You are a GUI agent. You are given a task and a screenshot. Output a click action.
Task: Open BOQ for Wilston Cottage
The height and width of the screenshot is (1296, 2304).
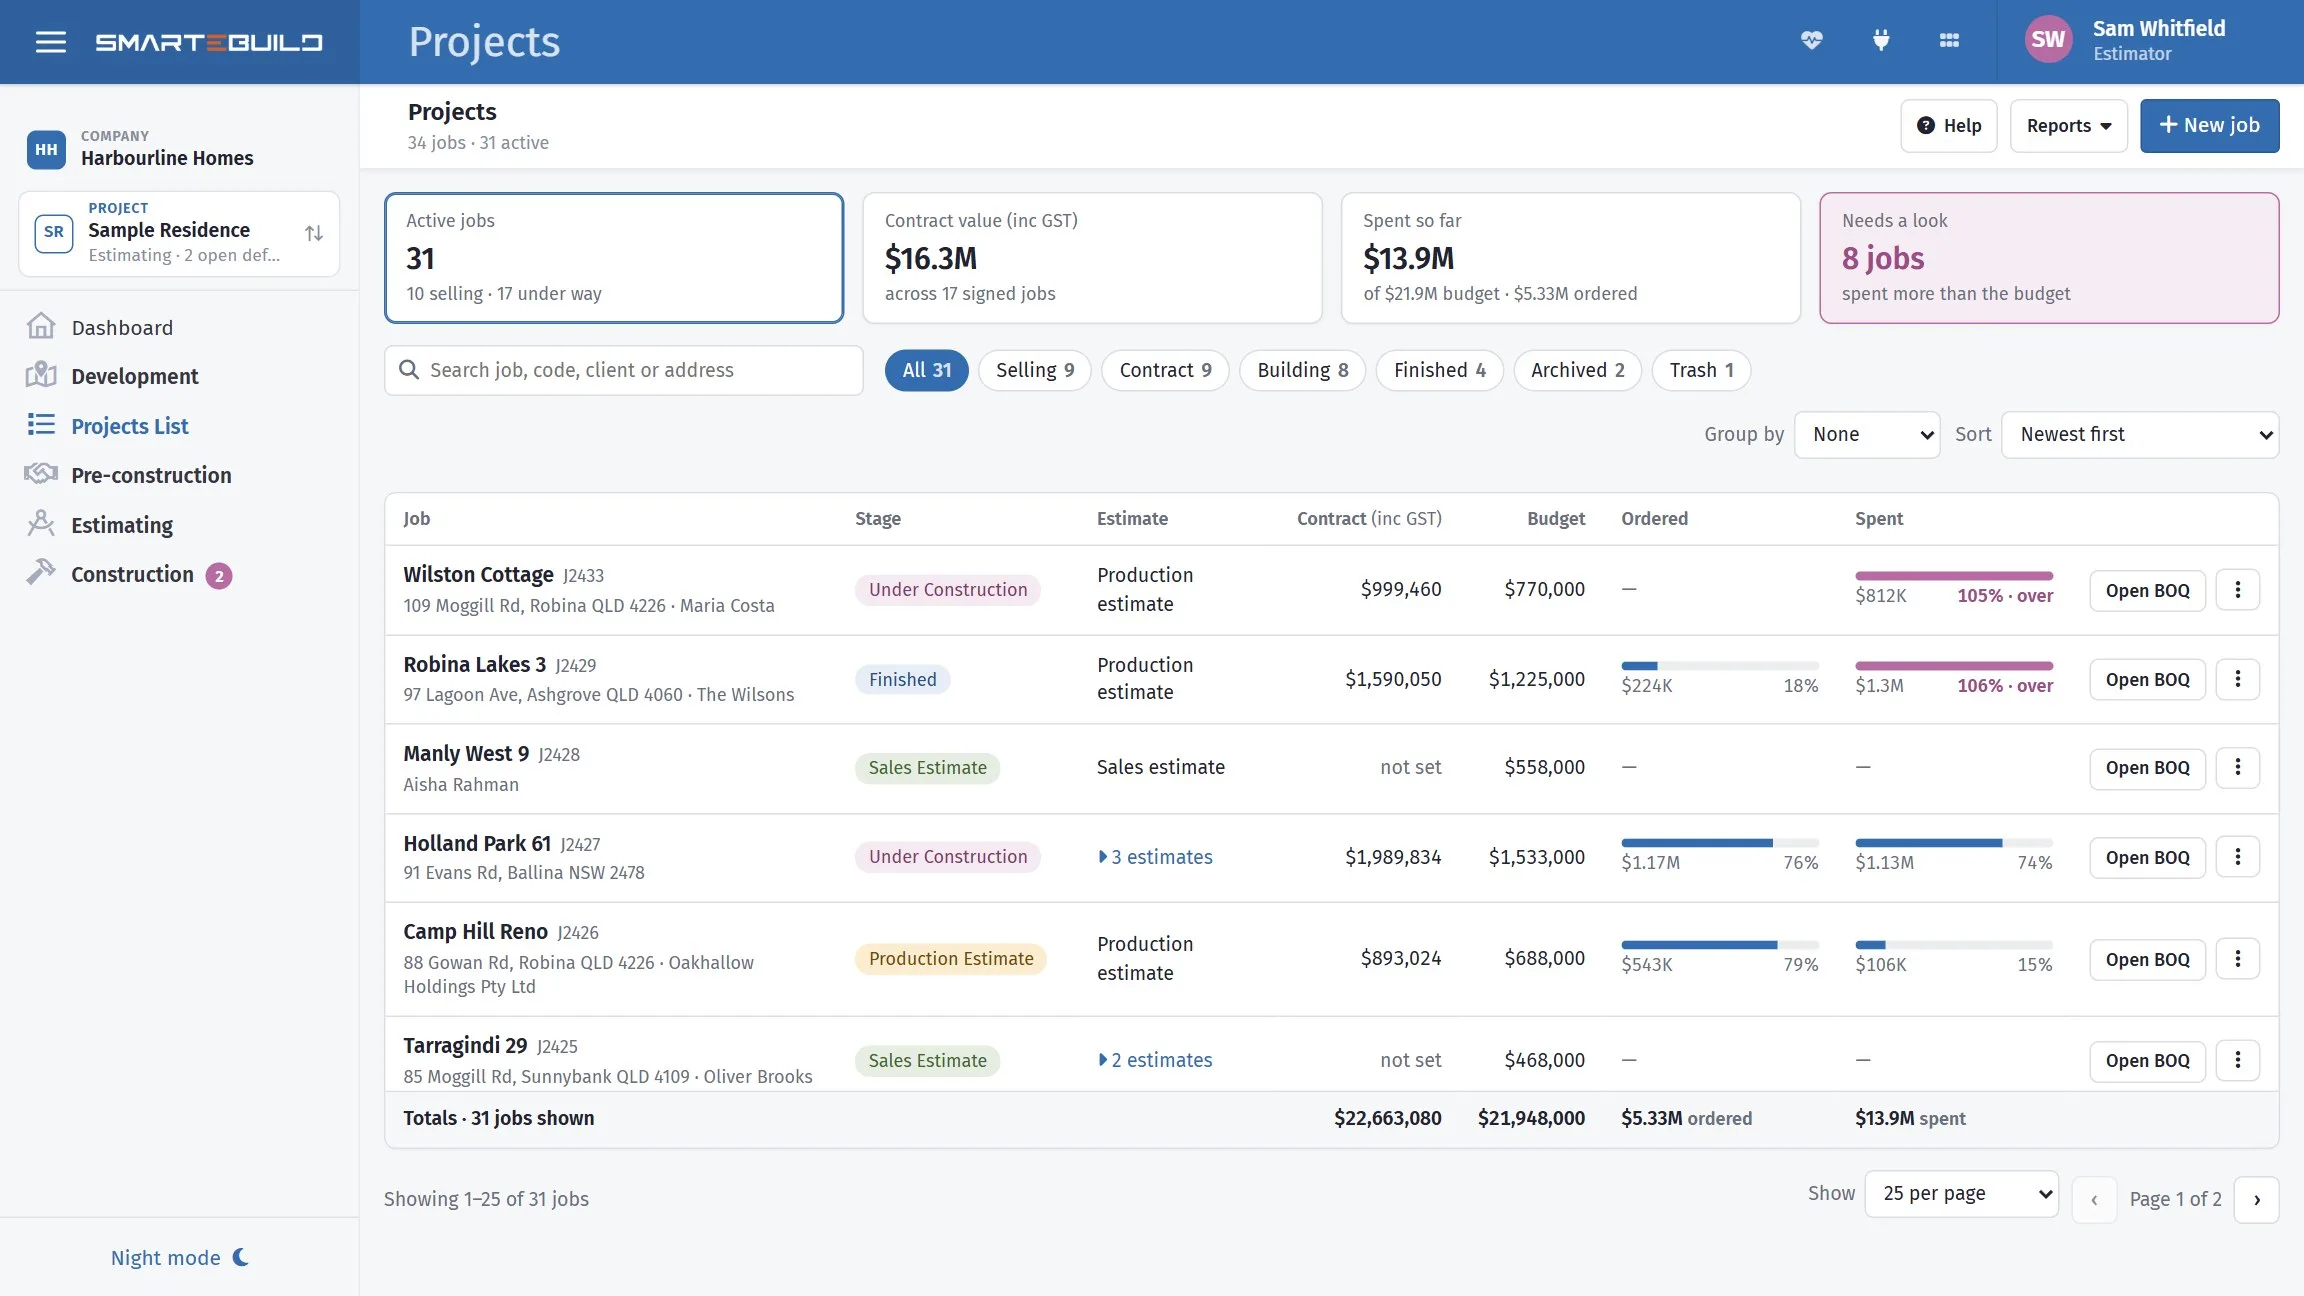[2147, 591]
